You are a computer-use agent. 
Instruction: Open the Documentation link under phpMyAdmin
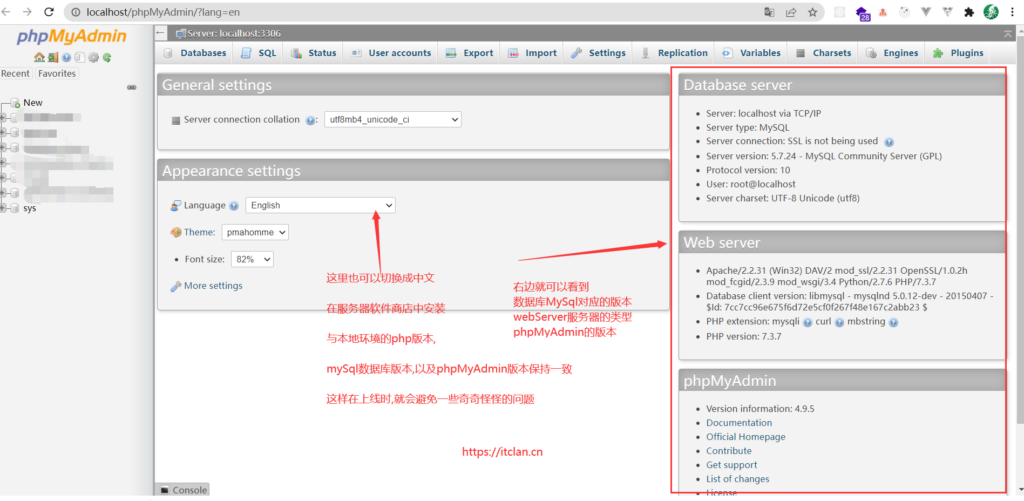(739, 423)
